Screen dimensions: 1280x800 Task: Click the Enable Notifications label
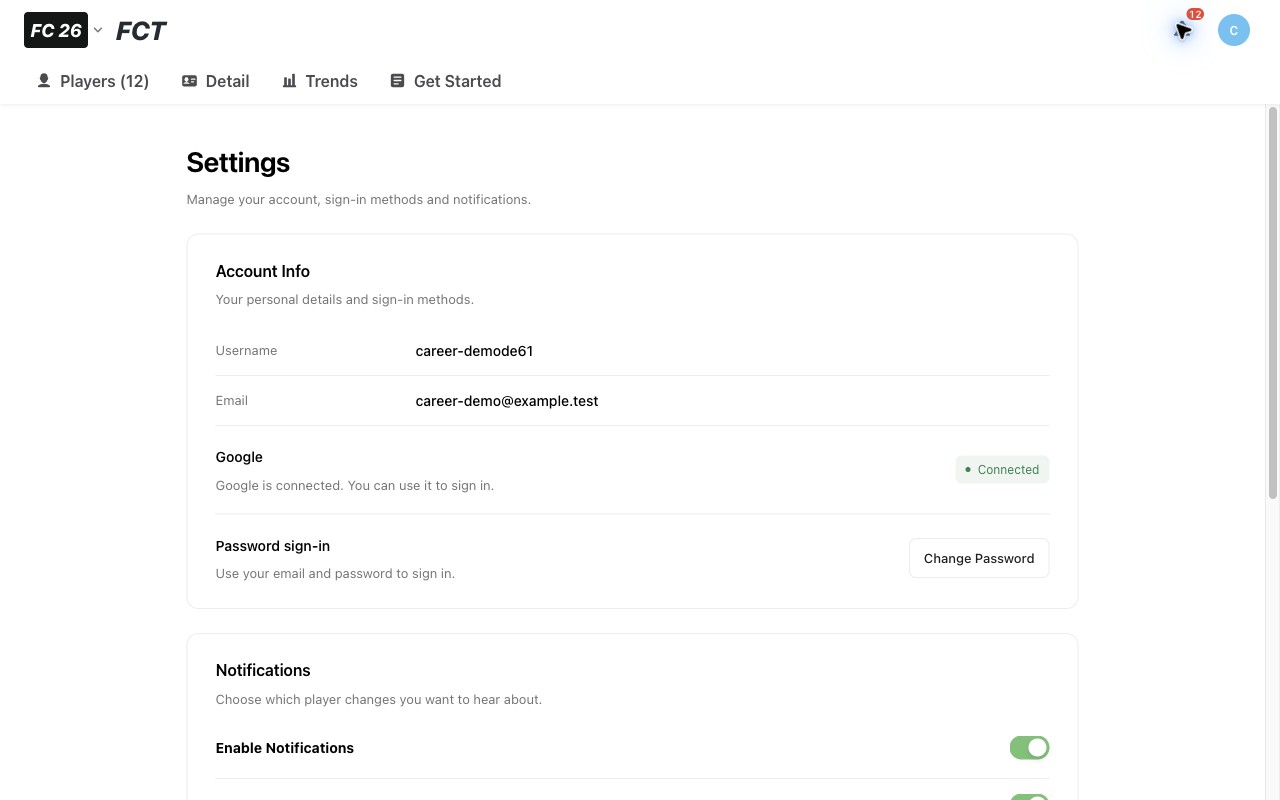tap(285, 748)
